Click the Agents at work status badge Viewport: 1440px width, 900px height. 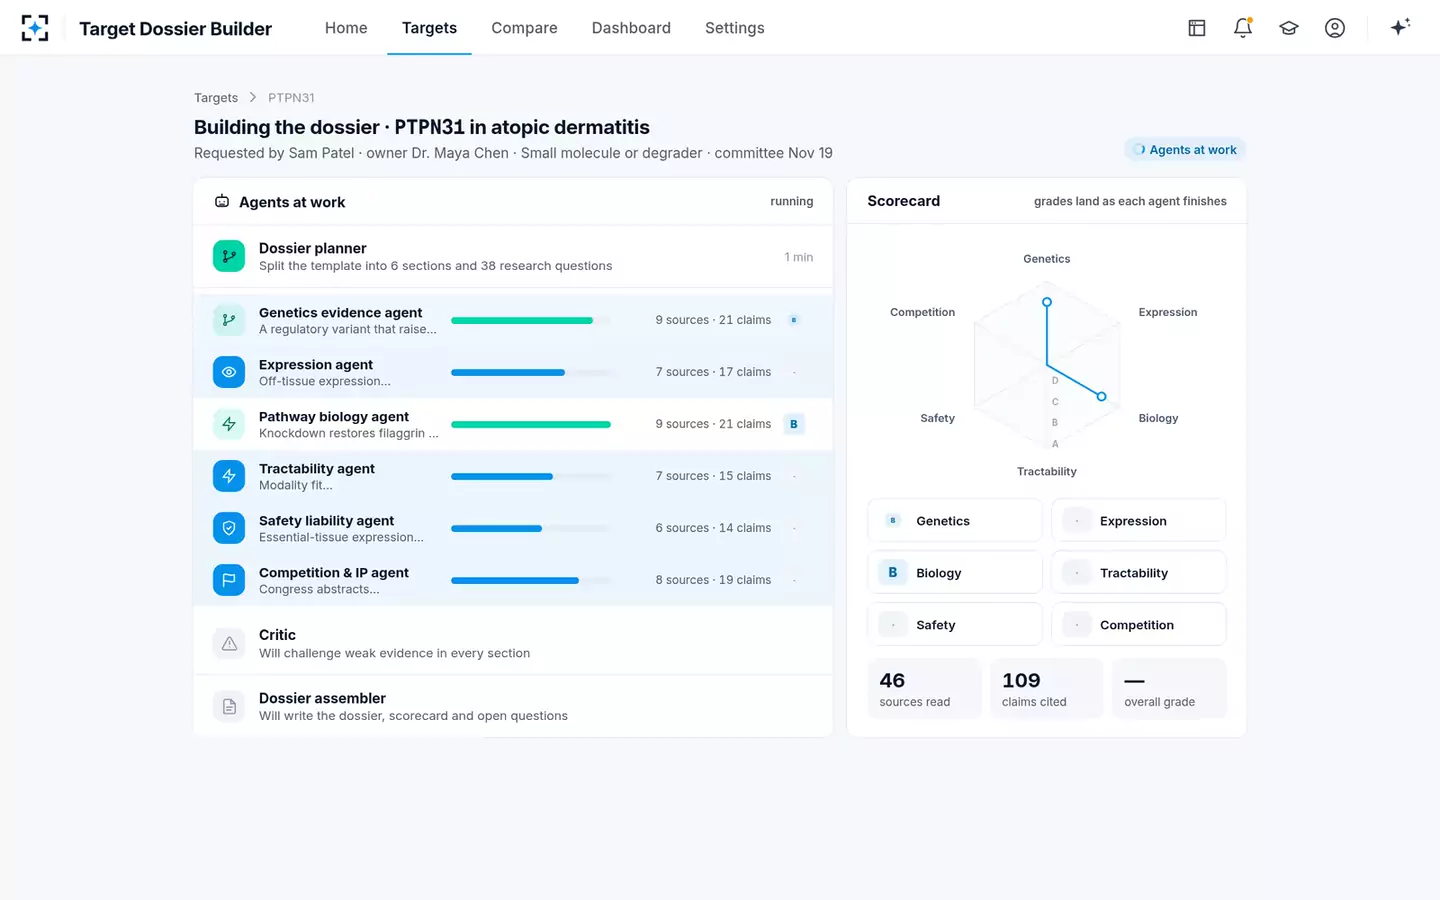click(x=1185, y=150)
